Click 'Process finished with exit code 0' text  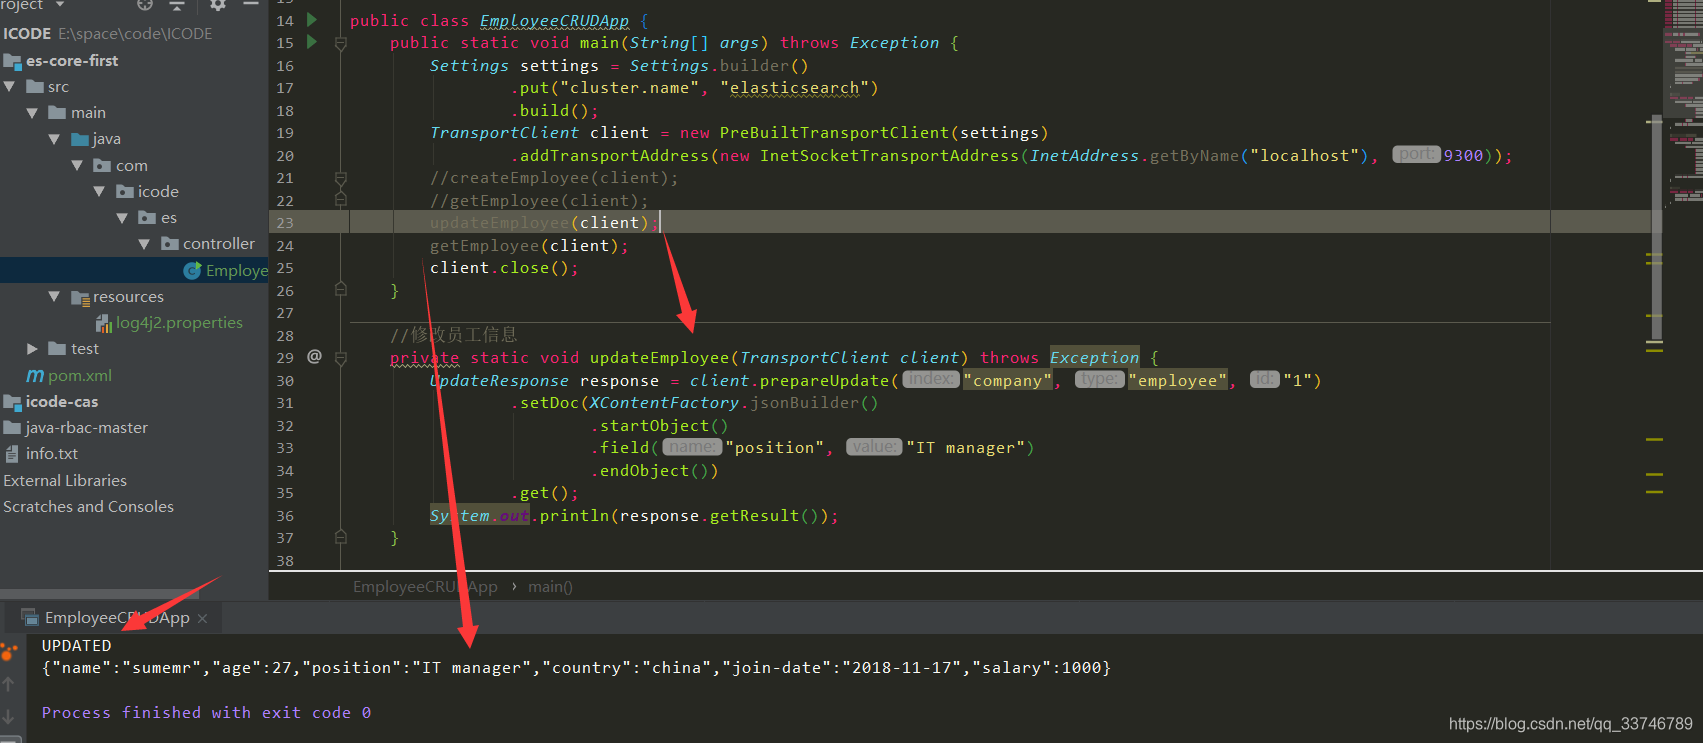(206, 712)
